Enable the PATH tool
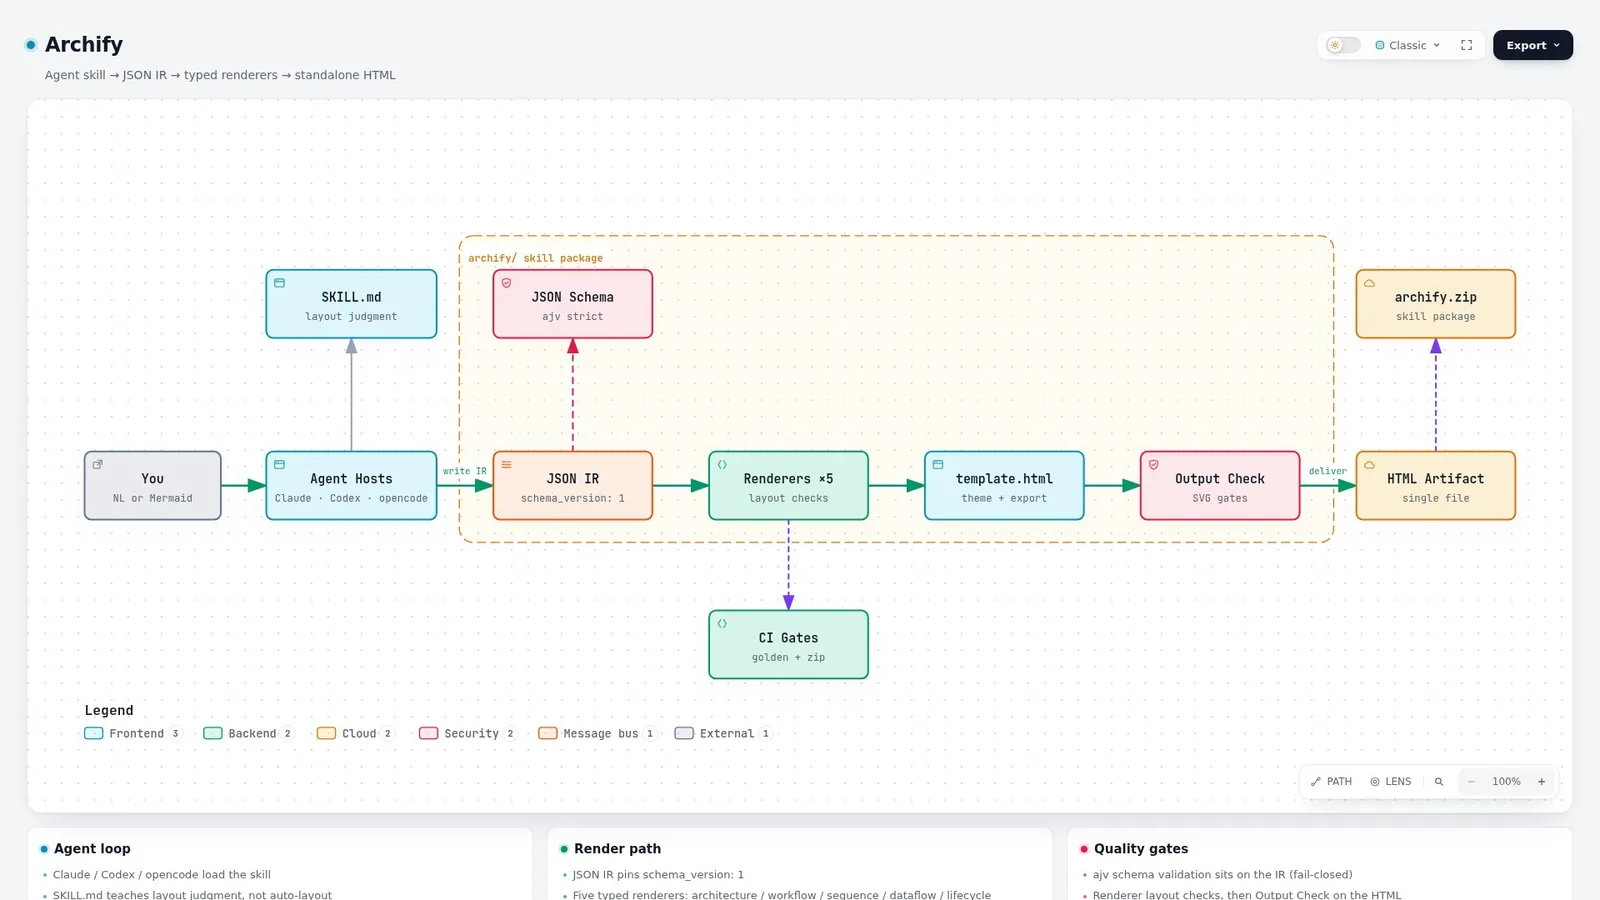1600x900 pixels. [x=1331, y=782]
